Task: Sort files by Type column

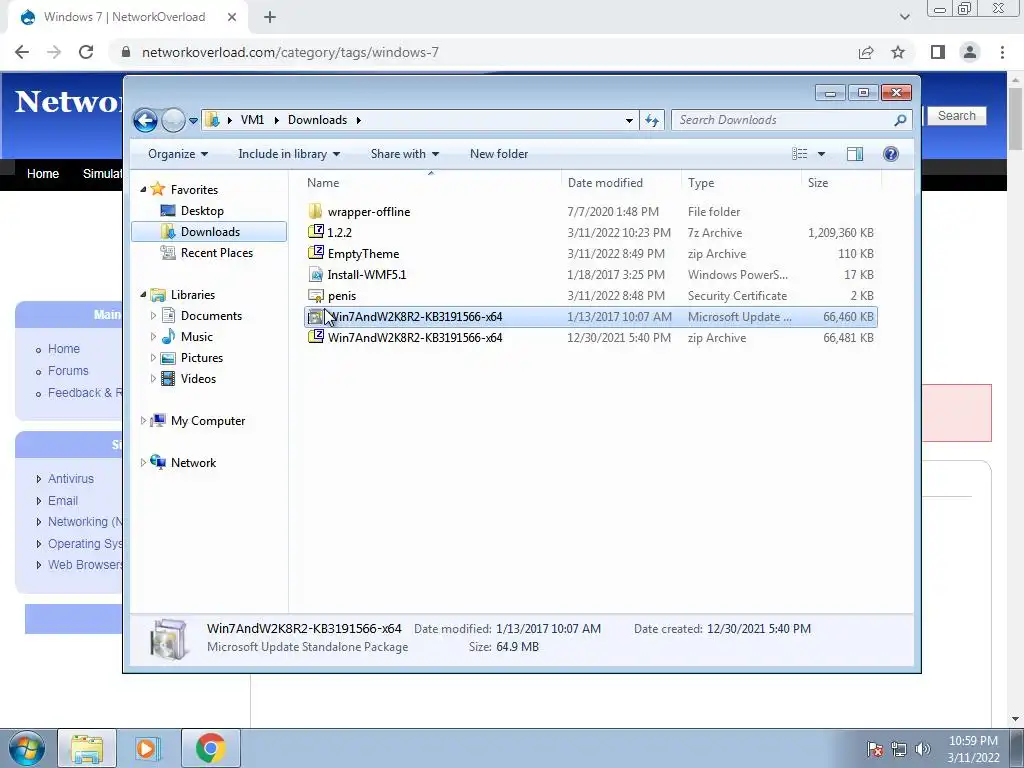Action: coord(741,183)
